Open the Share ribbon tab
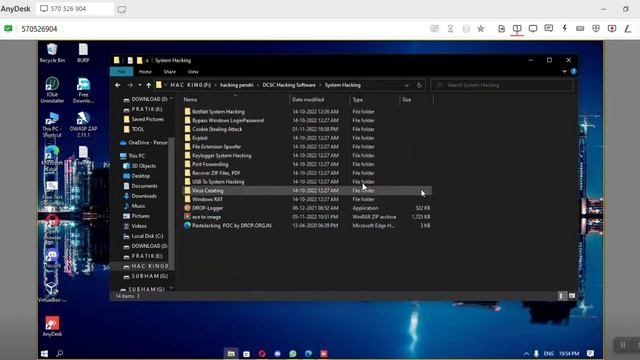 point(169,72)
